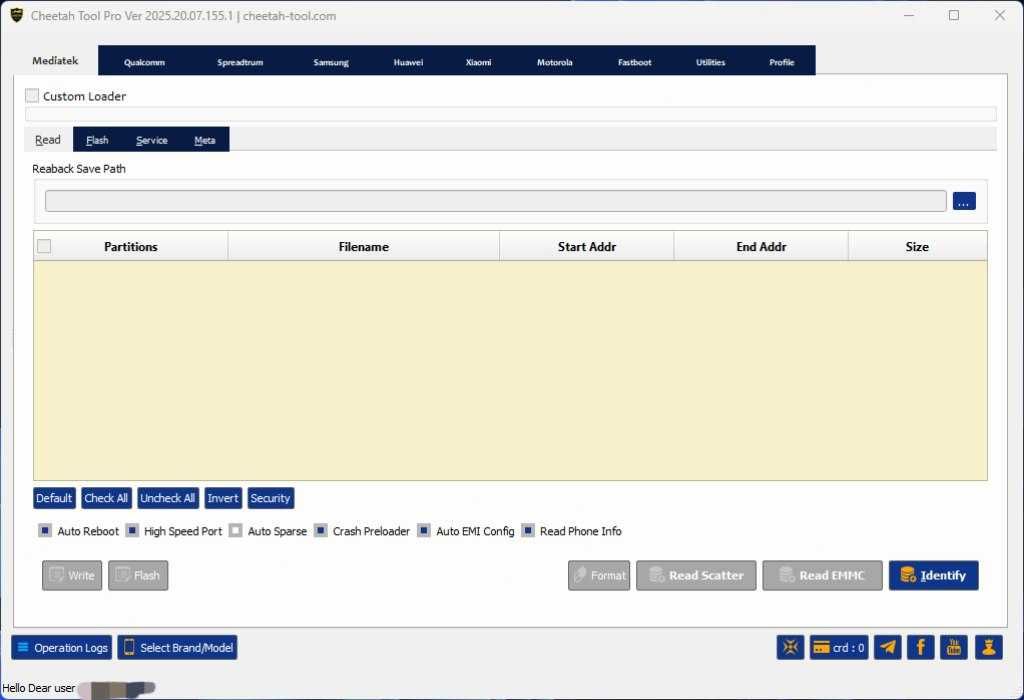
Task: Open the Meta sub-tab
Action: pos(204,140)
